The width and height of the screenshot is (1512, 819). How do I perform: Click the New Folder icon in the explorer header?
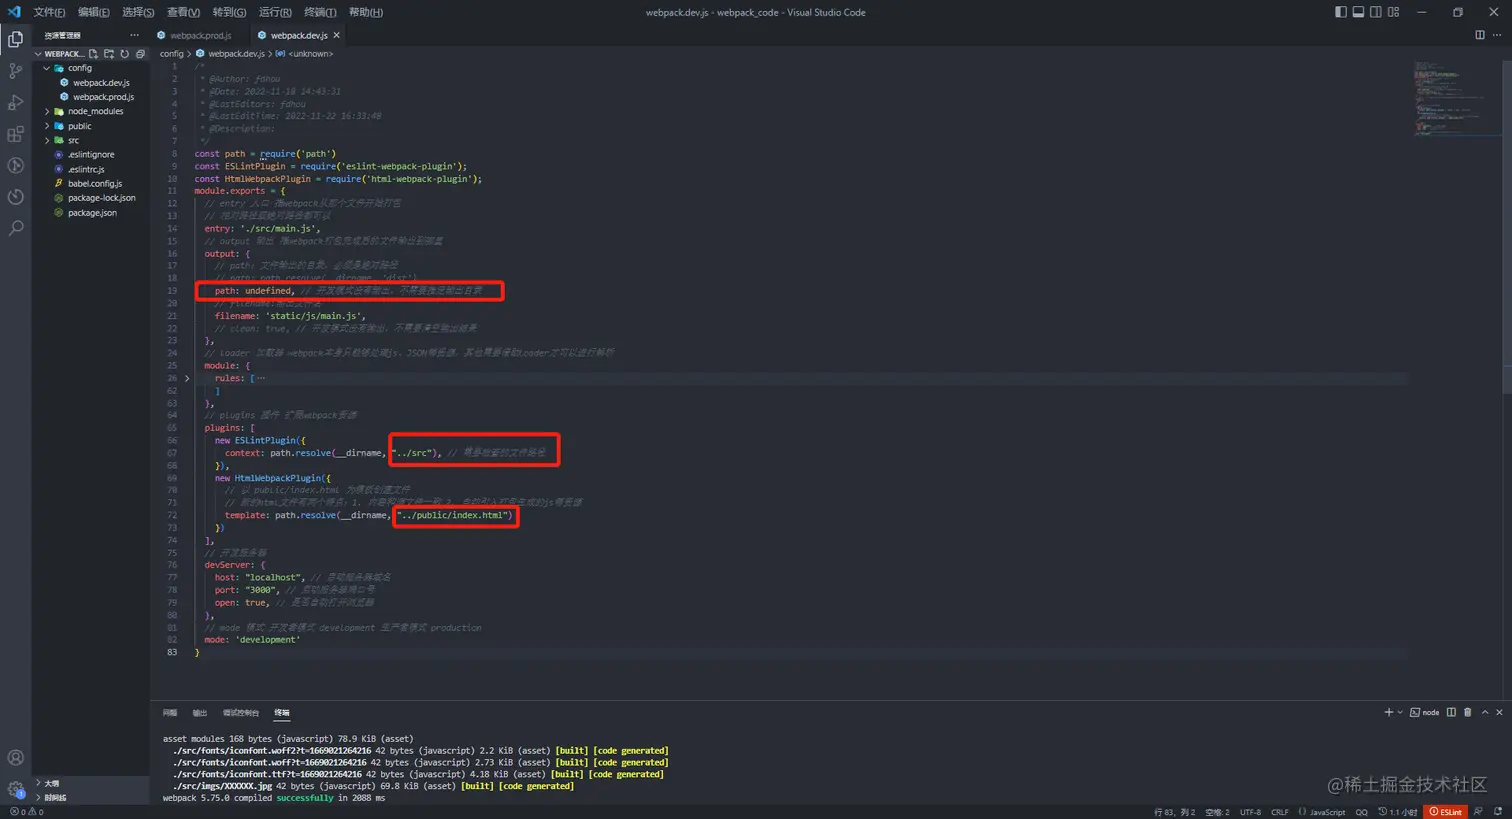point(109,54)
